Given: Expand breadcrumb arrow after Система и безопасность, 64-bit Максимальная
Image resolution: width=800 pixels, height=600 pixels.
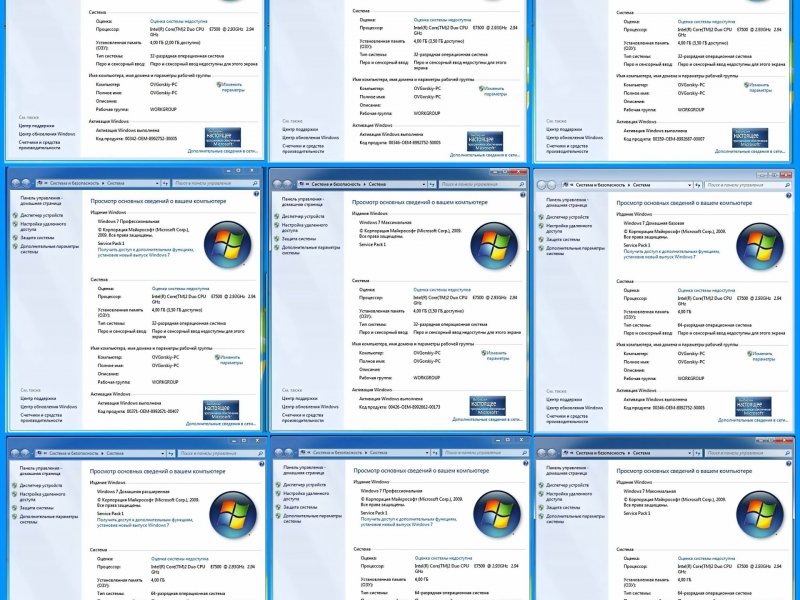Looking at the screenshot, I should point(629,453).
